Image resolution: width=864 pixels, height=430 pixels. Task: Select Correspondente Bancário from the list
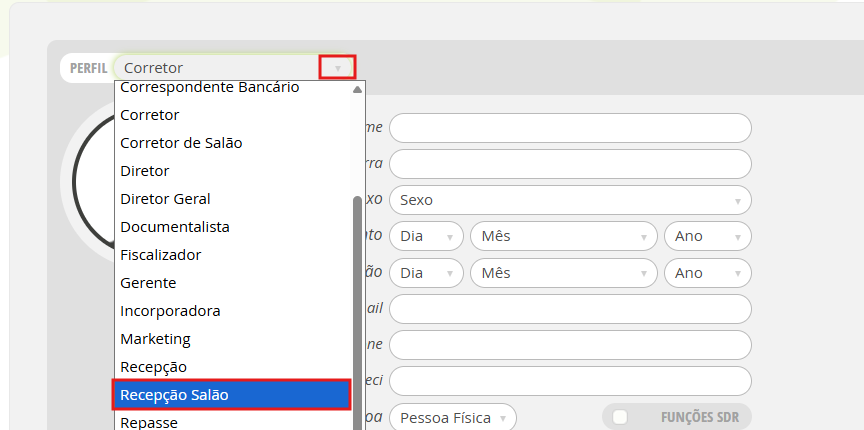[209, 88]
